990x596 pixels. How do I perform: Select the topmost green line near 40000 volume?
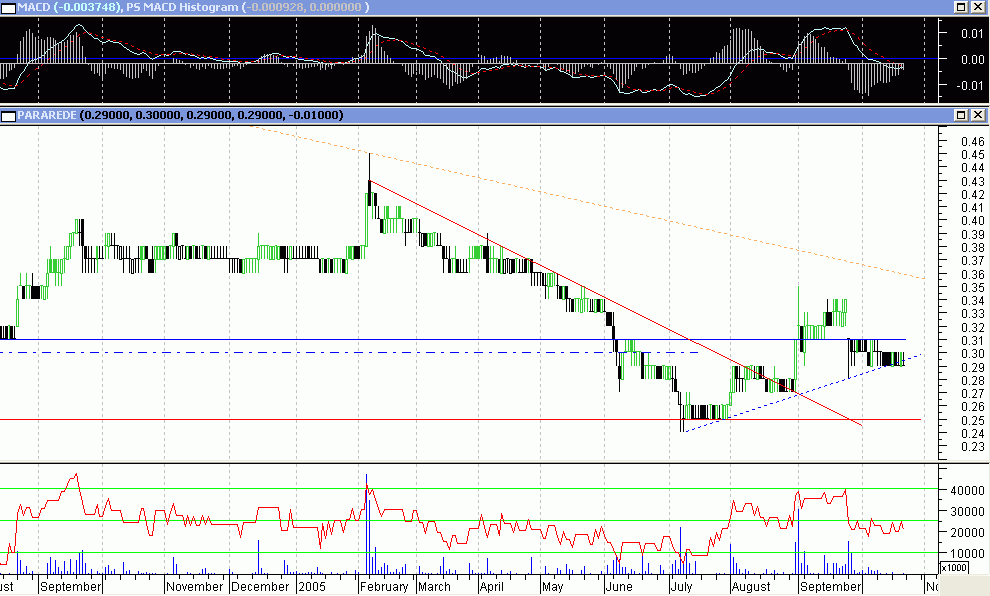(x=469, y=489)
